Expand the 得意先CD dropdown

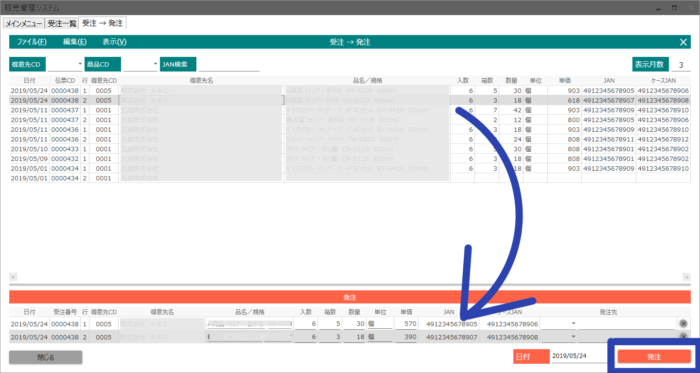(x=80, y=64)
